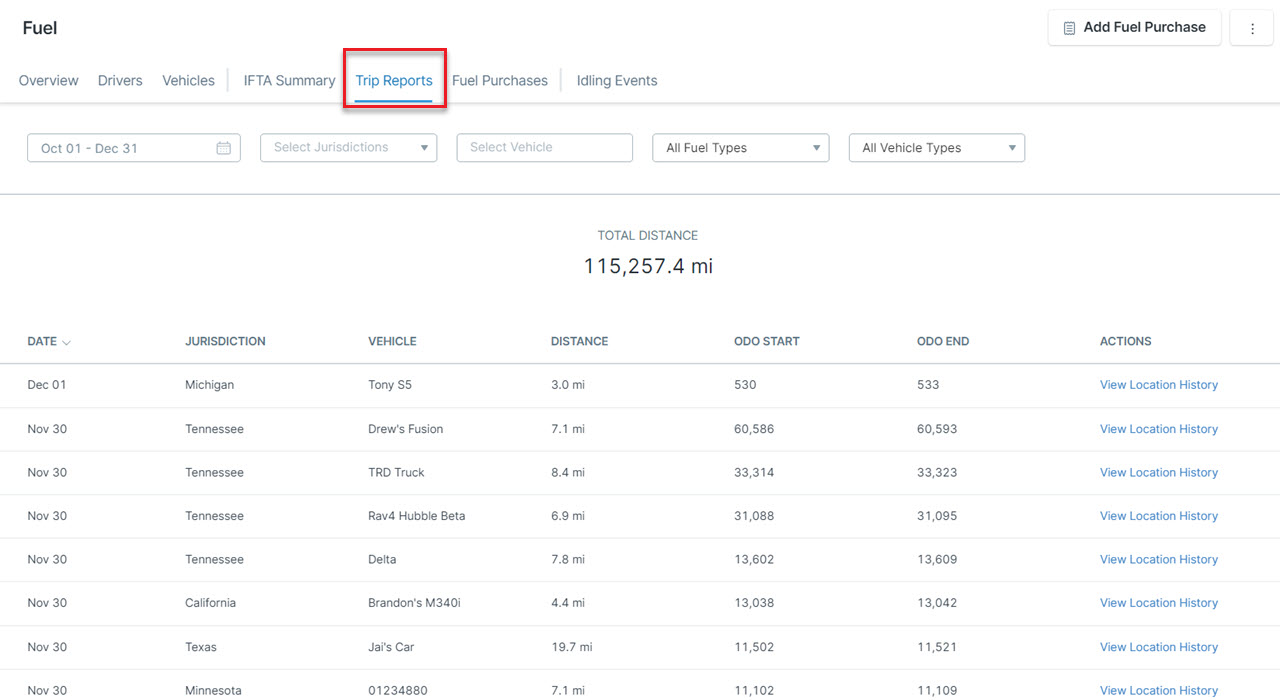This screenshot has width=1280, height=700.
Task: Click the calendar icon in date field
Action: tap(224, 148)
